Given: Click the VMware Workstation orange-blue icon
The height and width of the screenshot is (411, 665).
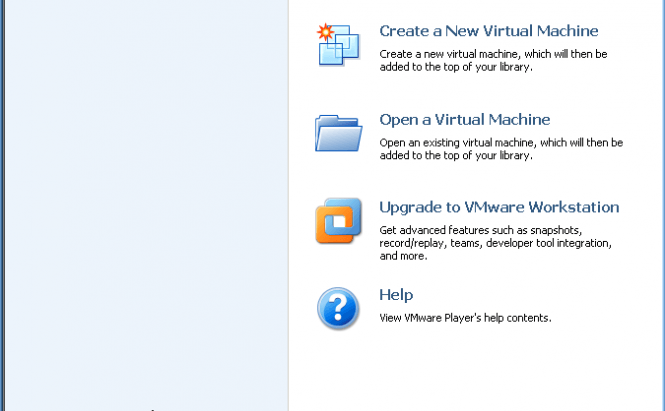Looking at the screenshot, I should coord(338,221).
